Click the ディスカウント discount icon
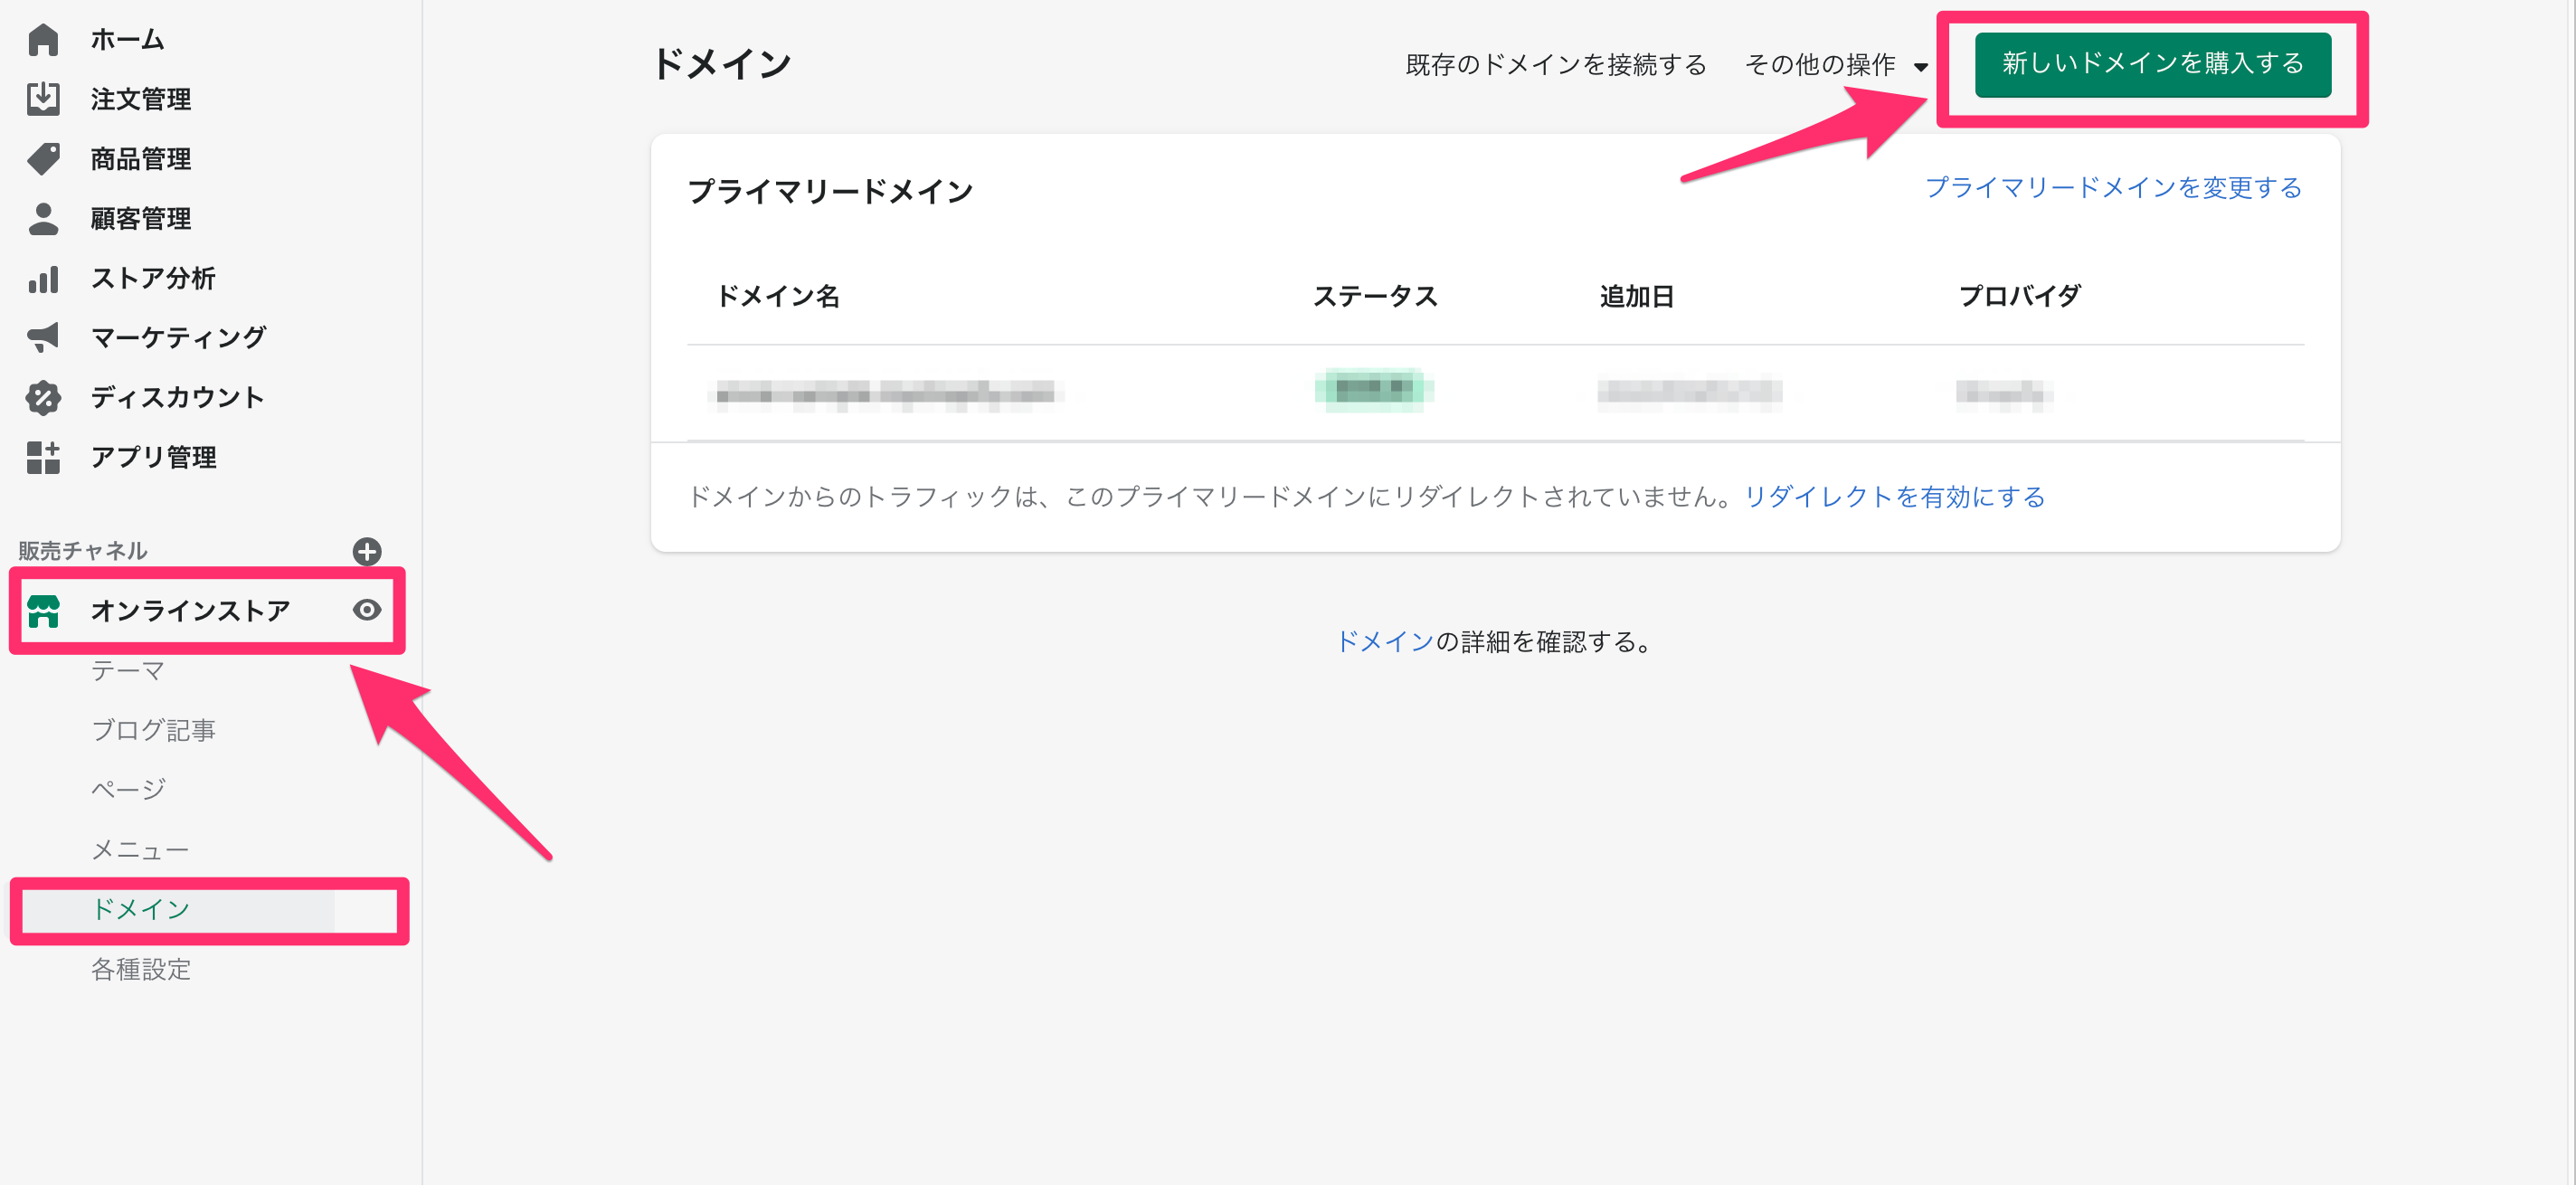The width and height of the screenshot is (2576, 1185). coord(43,397)
